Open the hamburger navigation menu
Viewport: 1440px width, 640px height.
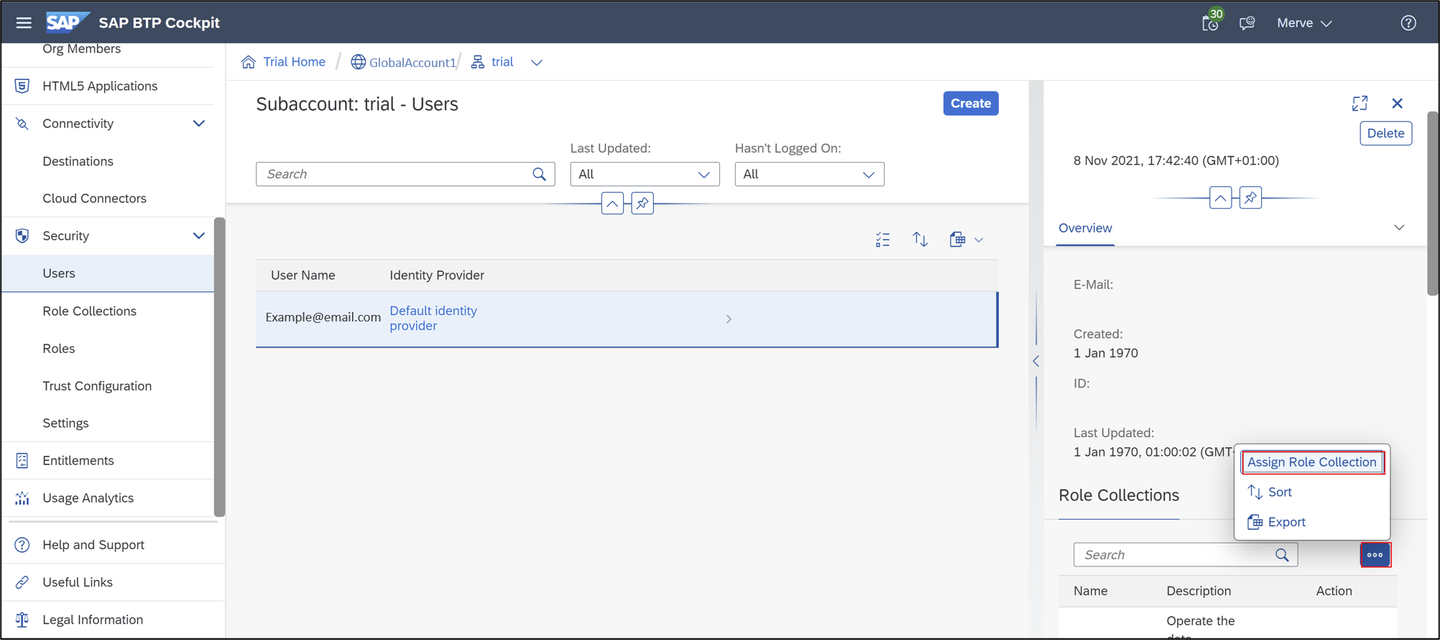coord(24,23)
